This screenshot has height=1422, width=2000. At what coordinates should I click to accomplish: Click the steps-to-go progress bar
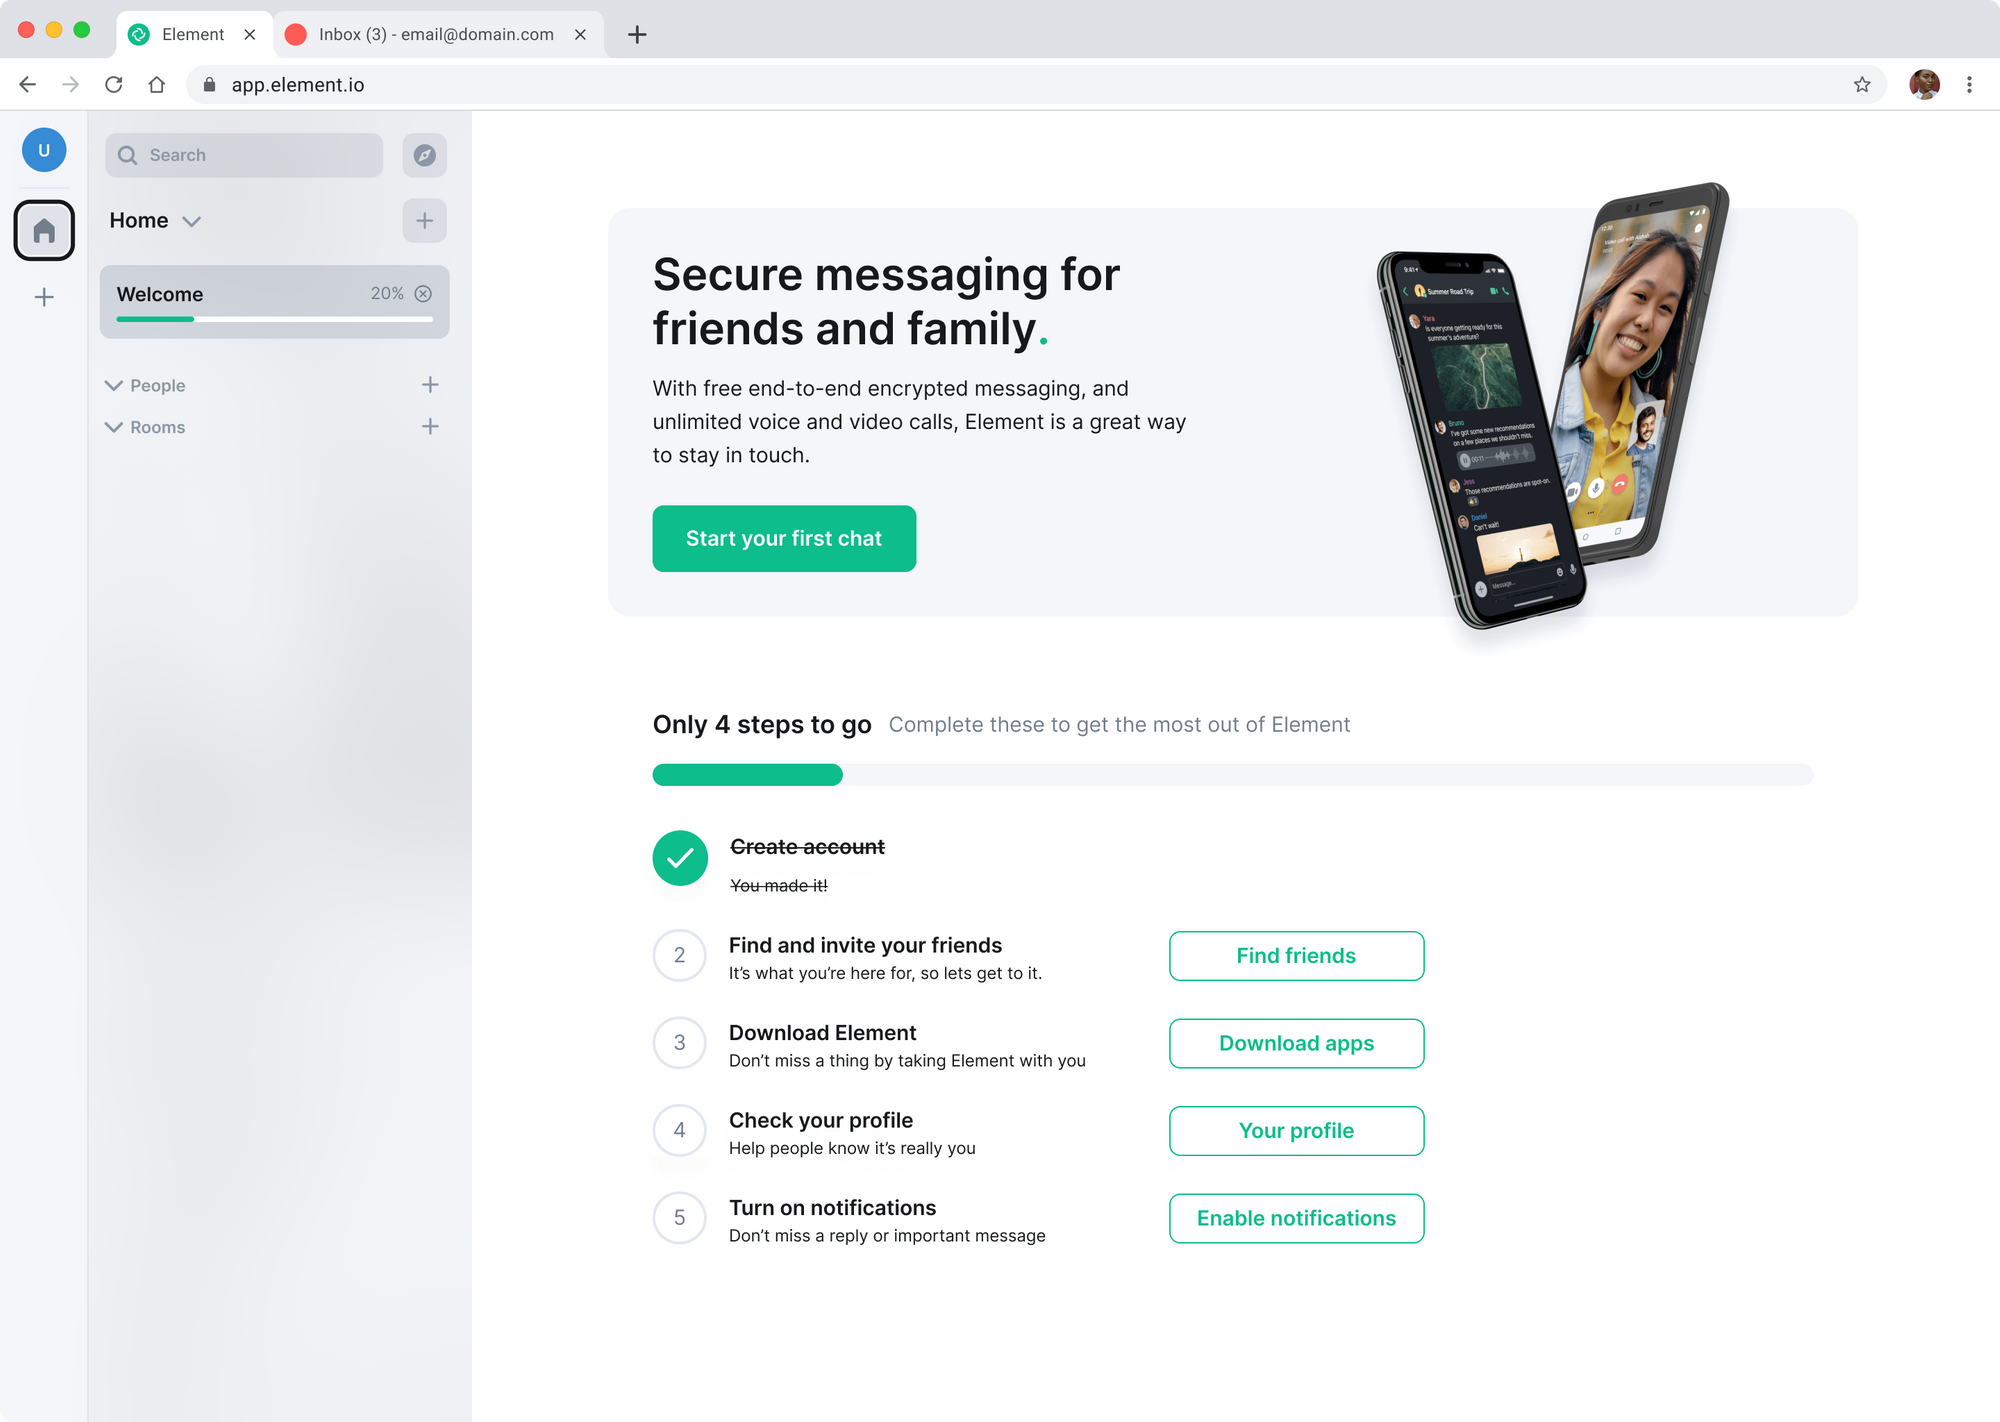click(x=1232, y=775)
